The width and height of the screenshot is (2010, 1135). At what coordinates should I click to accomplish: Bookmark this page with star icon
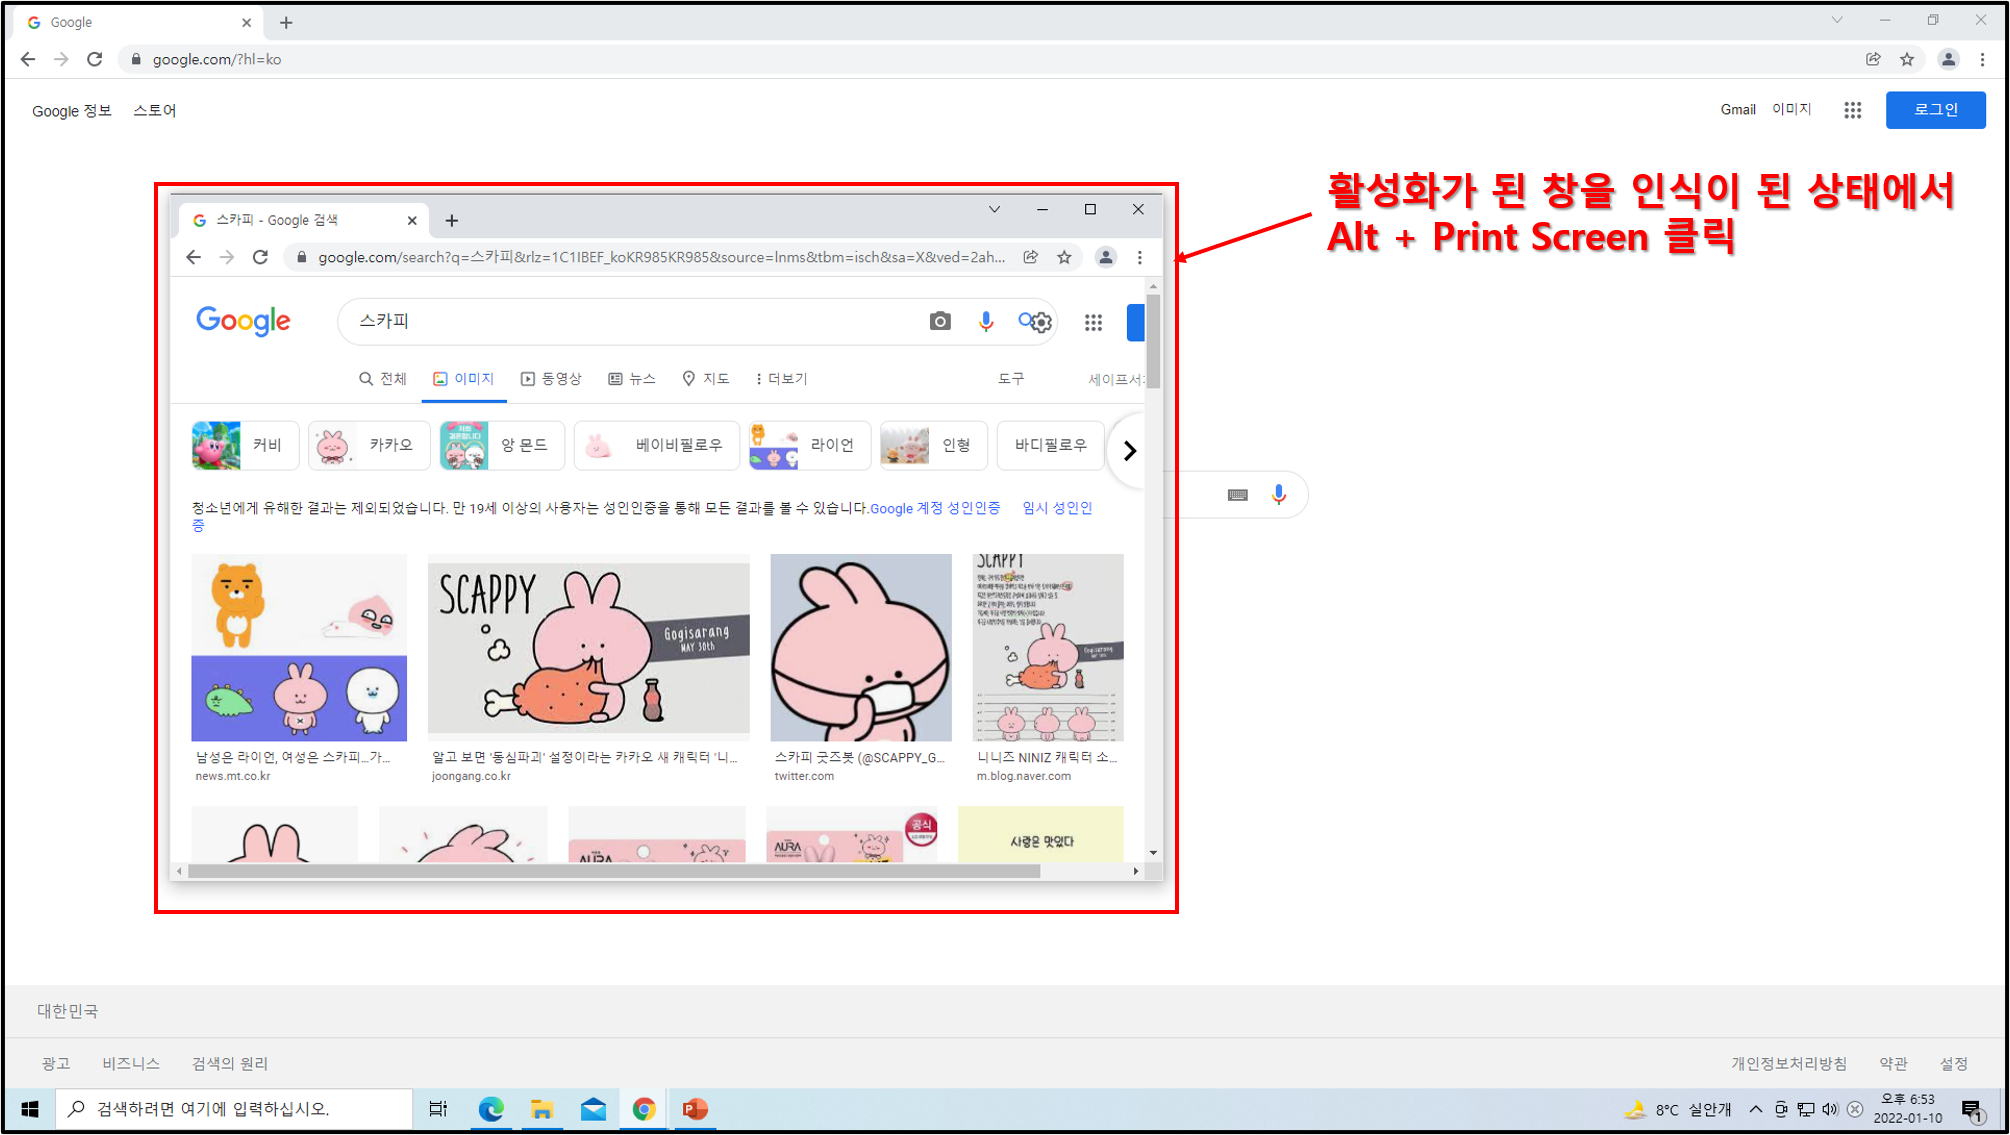1907,59
